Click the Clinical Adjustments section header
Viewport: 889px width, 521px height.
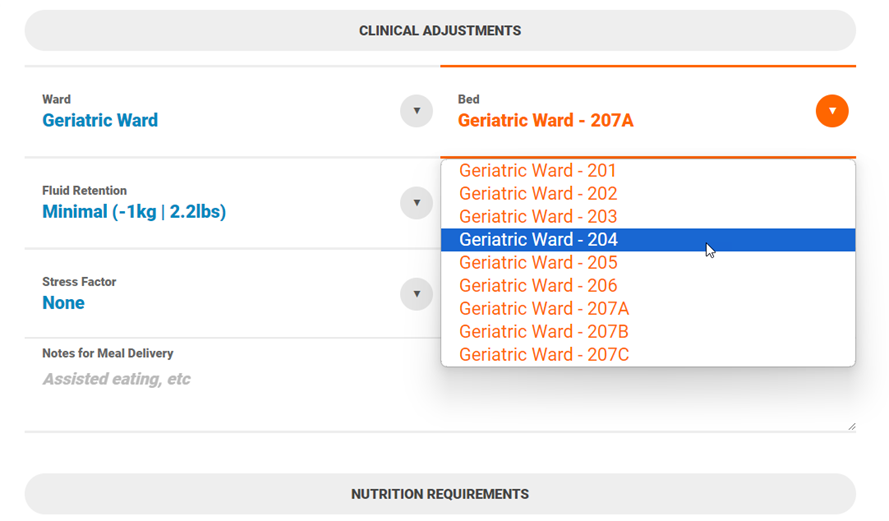pos(440,31)
